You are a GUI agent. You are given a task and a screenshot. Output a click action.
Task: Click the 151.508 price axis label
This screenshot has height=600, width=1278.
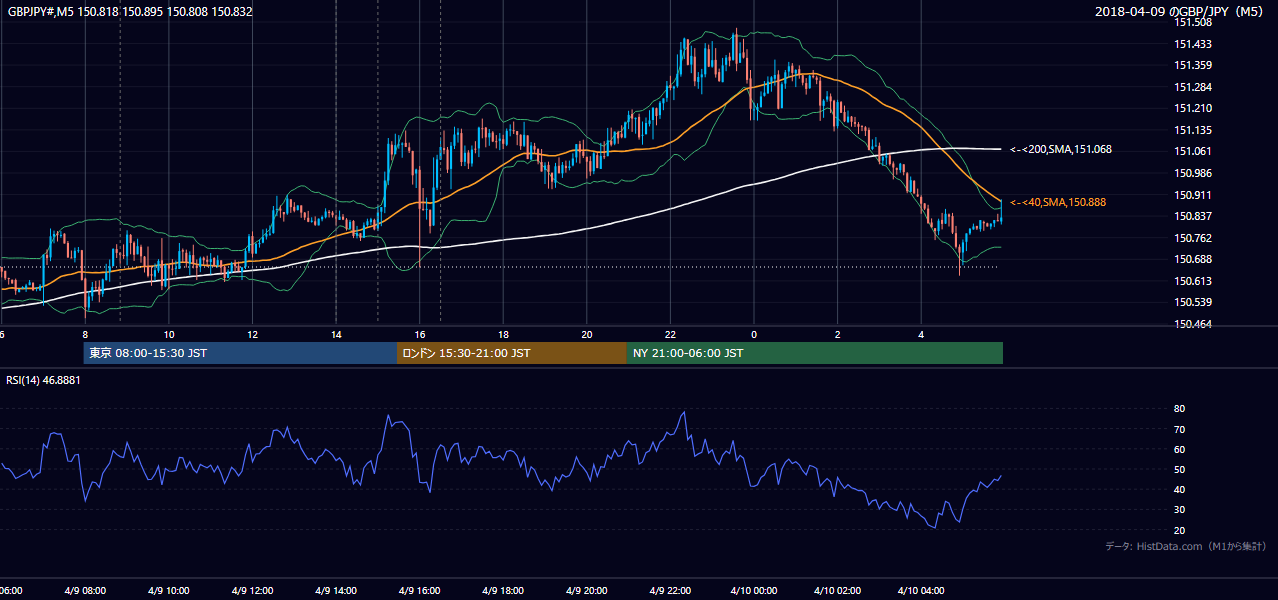coord(1192,22)
